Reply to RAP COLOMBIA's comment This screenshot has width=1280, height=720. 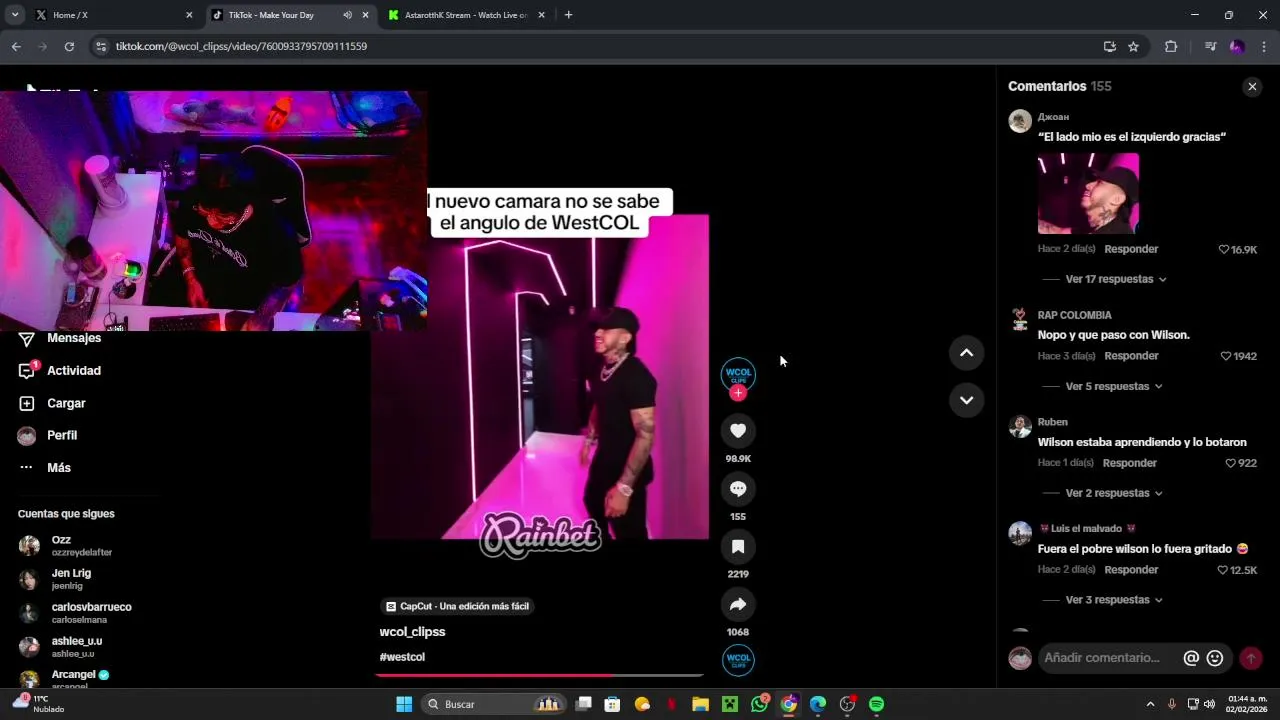pos(1131,356)
